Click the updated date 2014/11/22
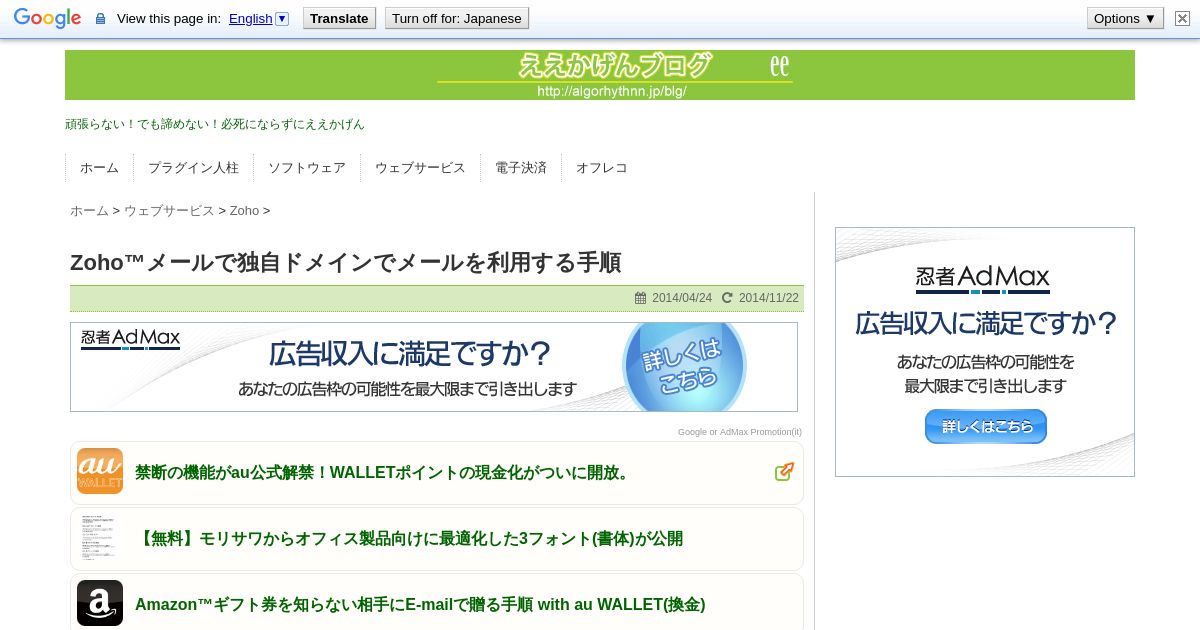This screenshot has height=630, width=1200. tap(769, 298)
